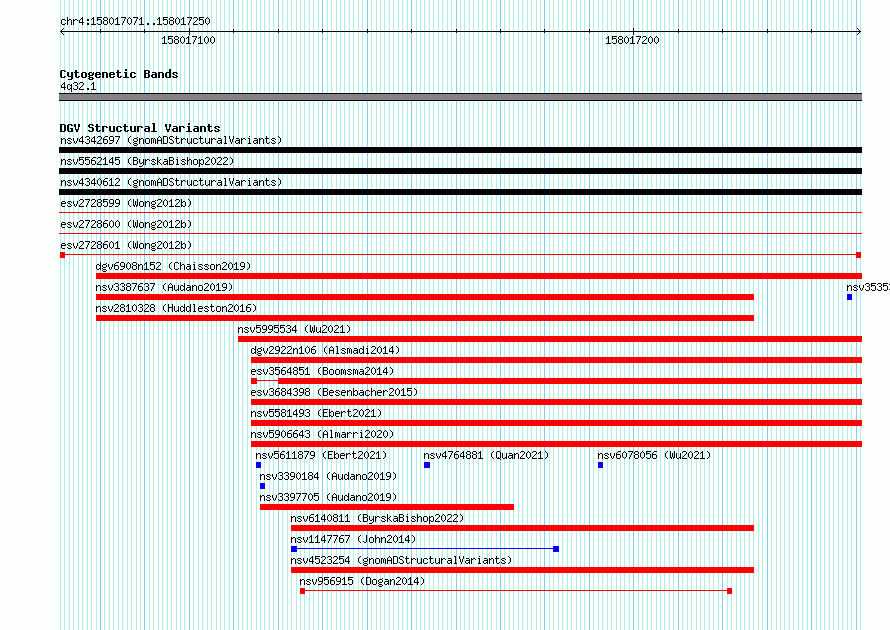Select the nsv5995534 Wu2021 label
The width and height of the screenshot is (890, 630).
[294, 329]
